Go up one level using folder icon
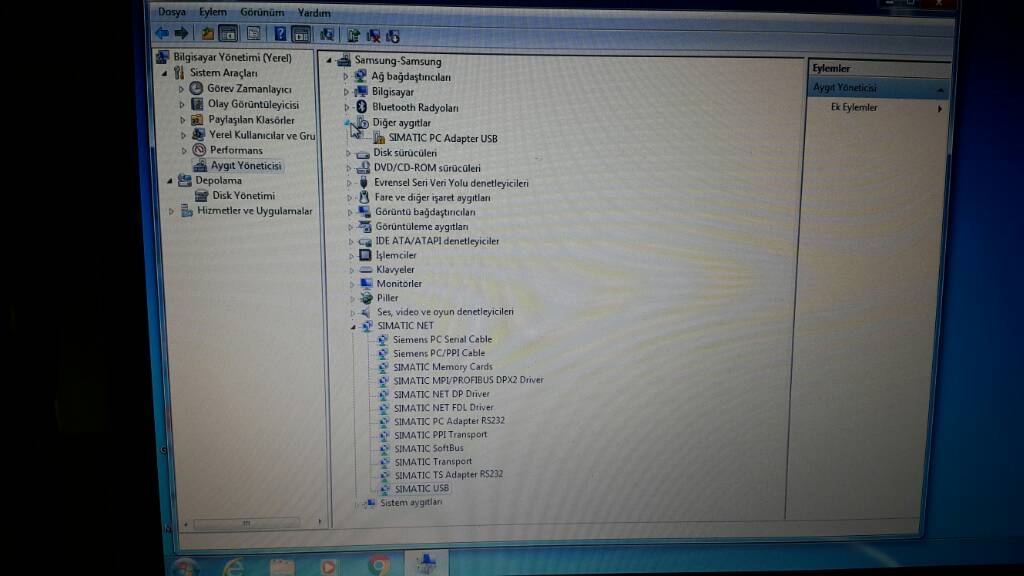Image resolution: width=1024 pixels, height=576 pixels. [x=208, y=34]
